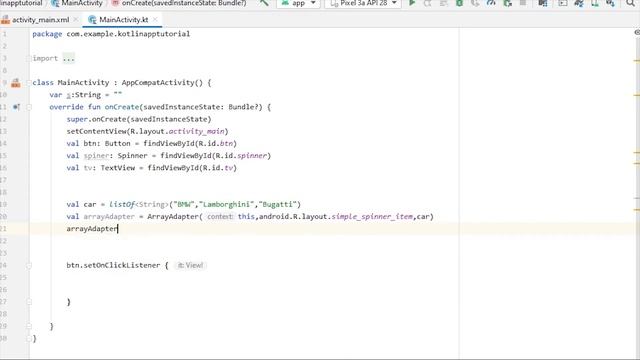The height and width of the screenshot is (360, 640).
Task: Collapse the onCreate function fold marker
Action: click(29, 107)
